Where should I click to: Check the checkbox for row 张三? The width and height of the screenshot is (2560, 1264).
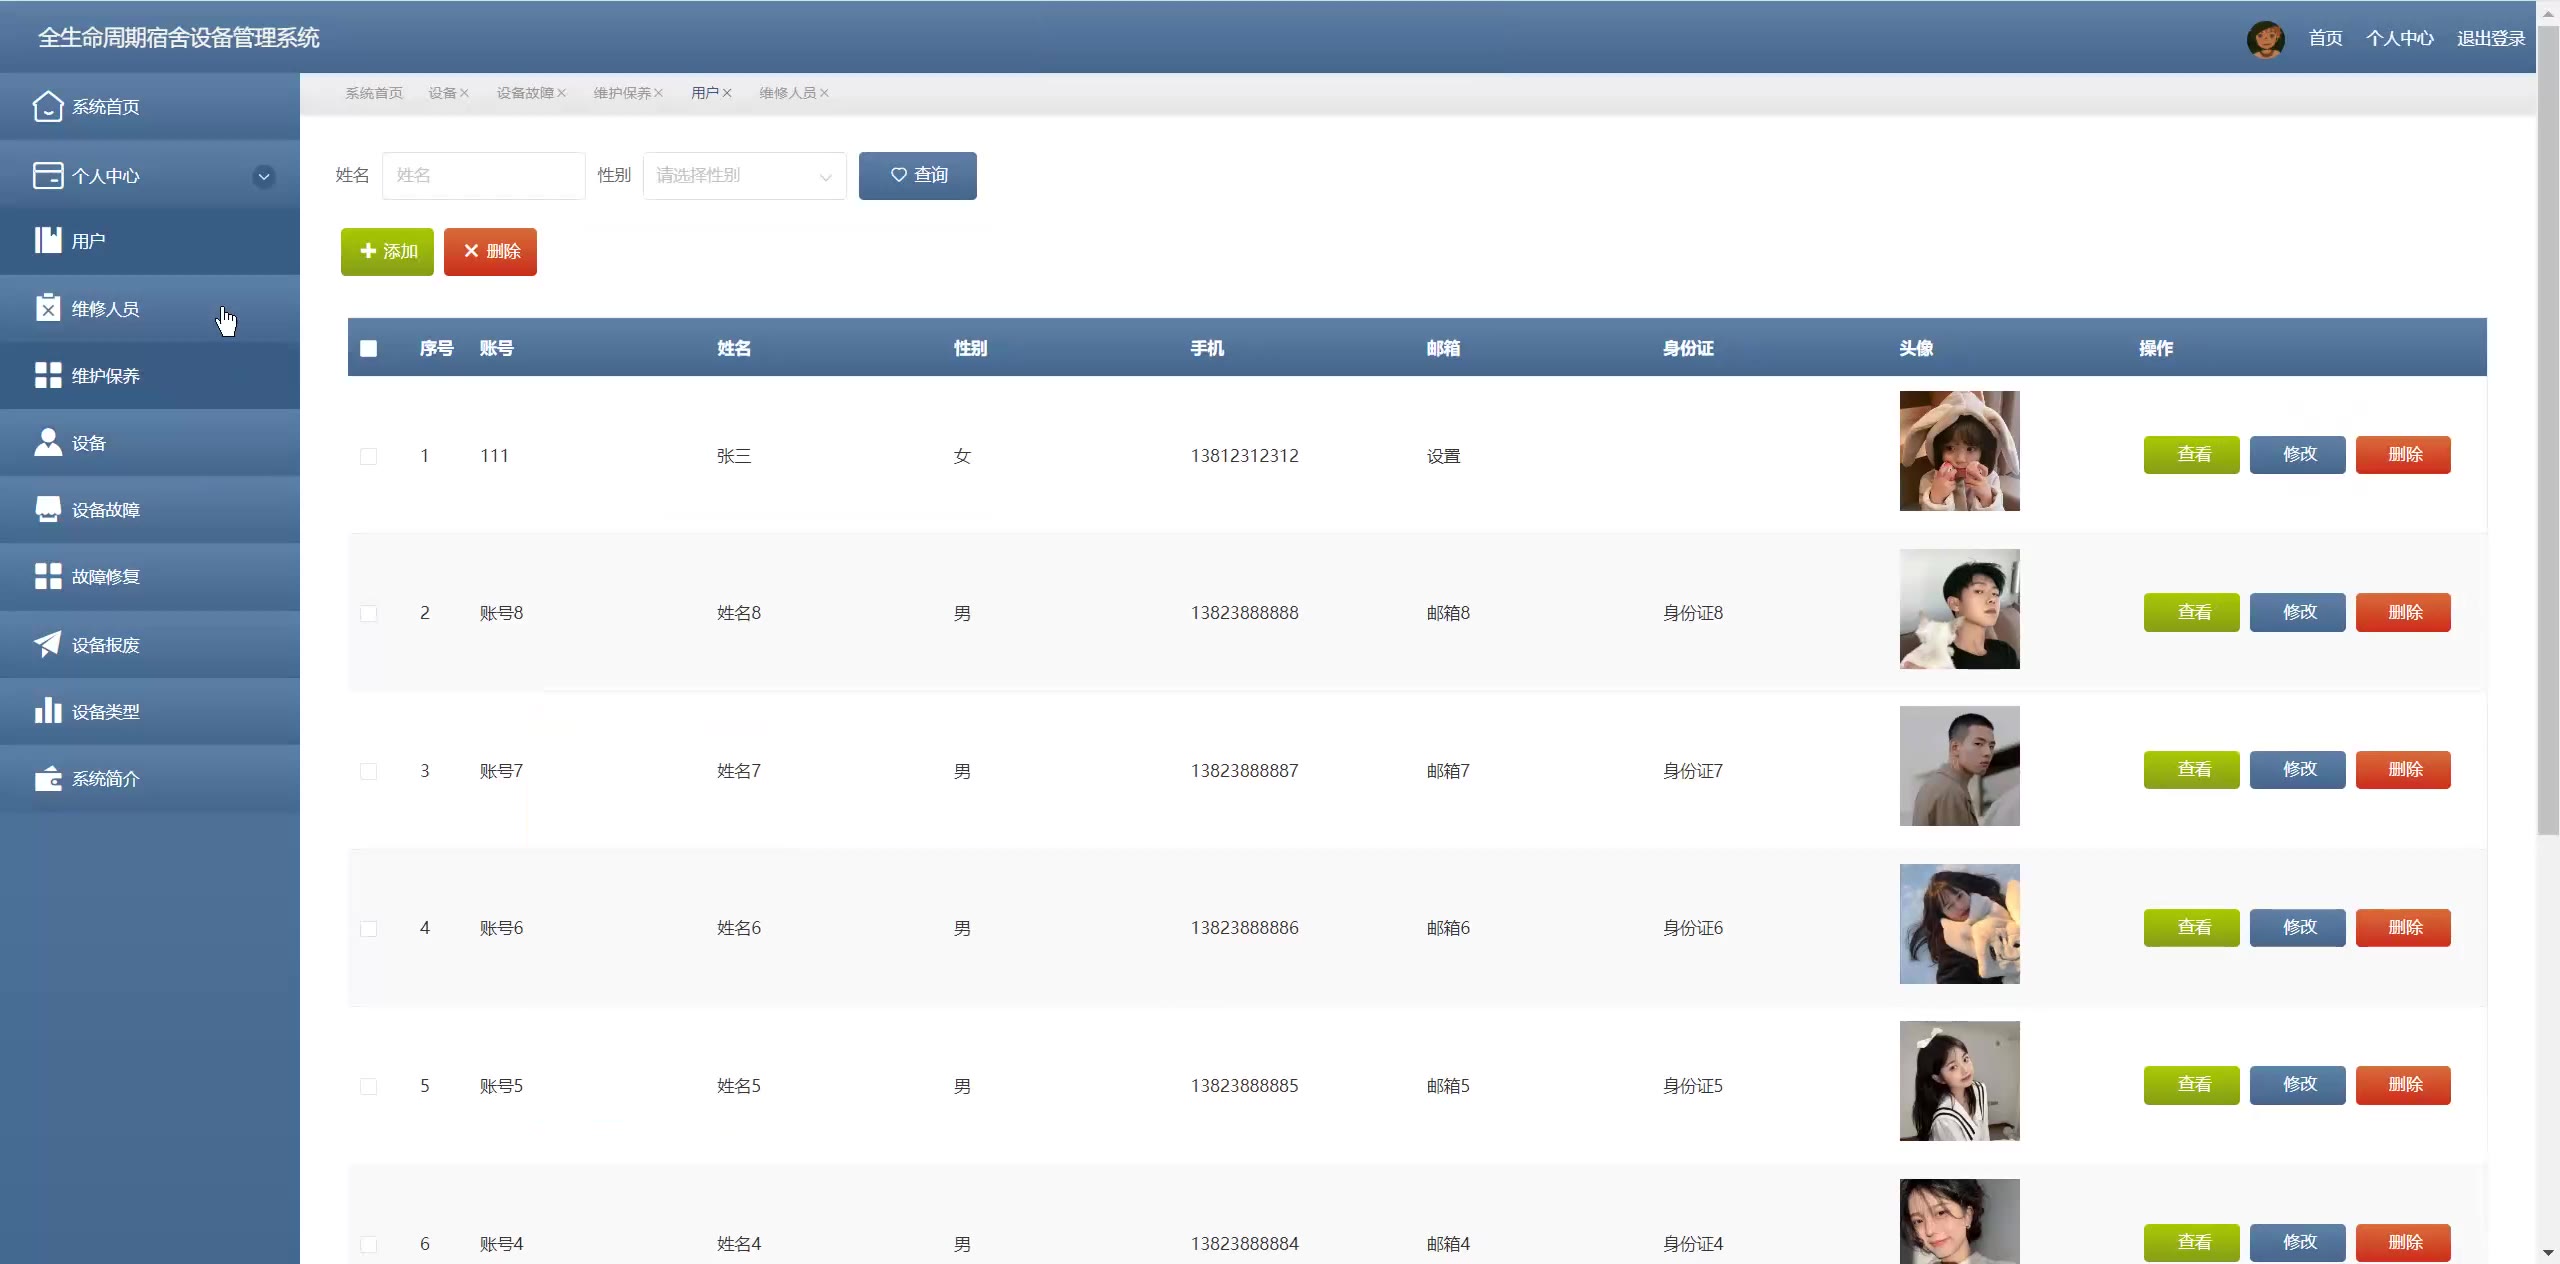[369, 456]
